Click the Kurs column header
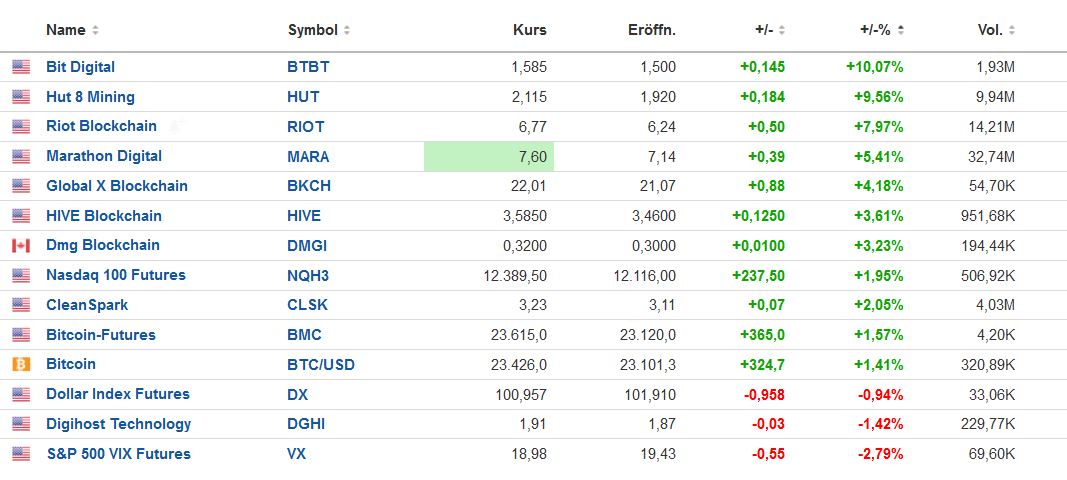The width and height of the screenshot is (1067, 480). 529,30
